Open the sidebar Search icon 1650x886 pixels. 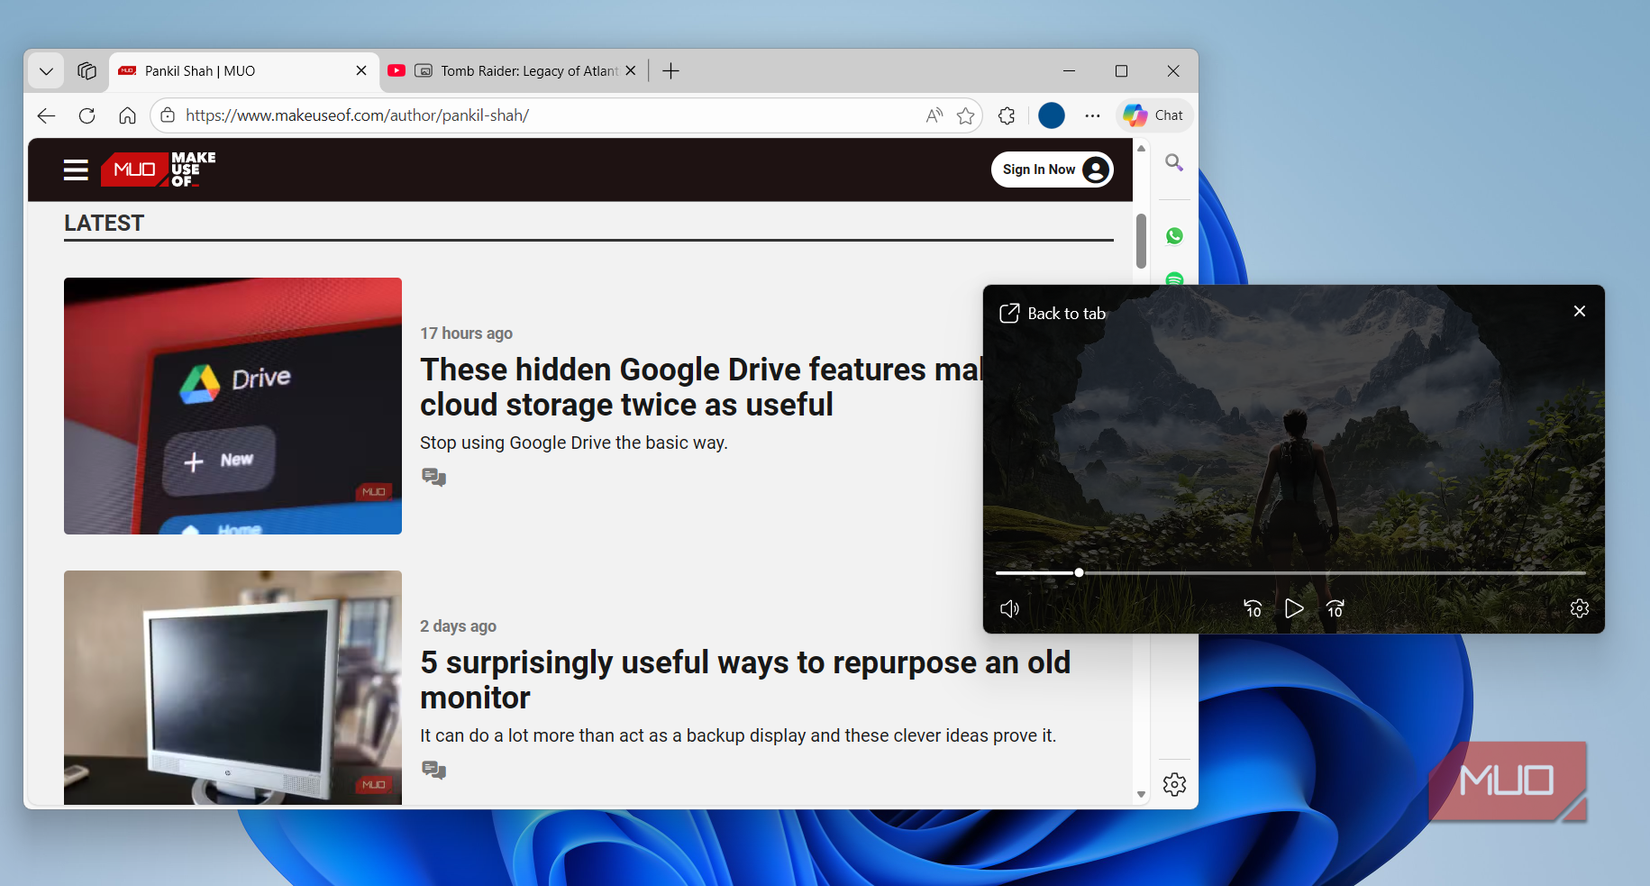tap(1174, 162)
